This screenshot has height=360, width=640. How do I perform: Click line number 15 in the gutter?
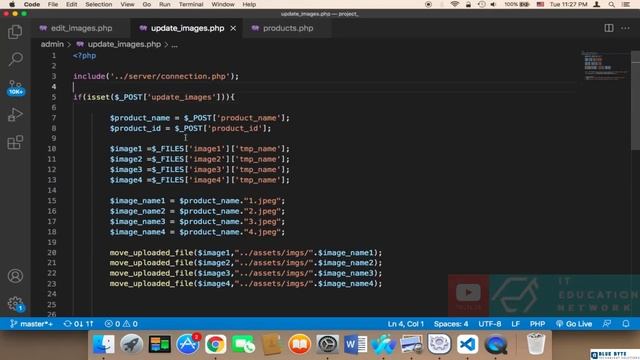[x=52, y=201]
